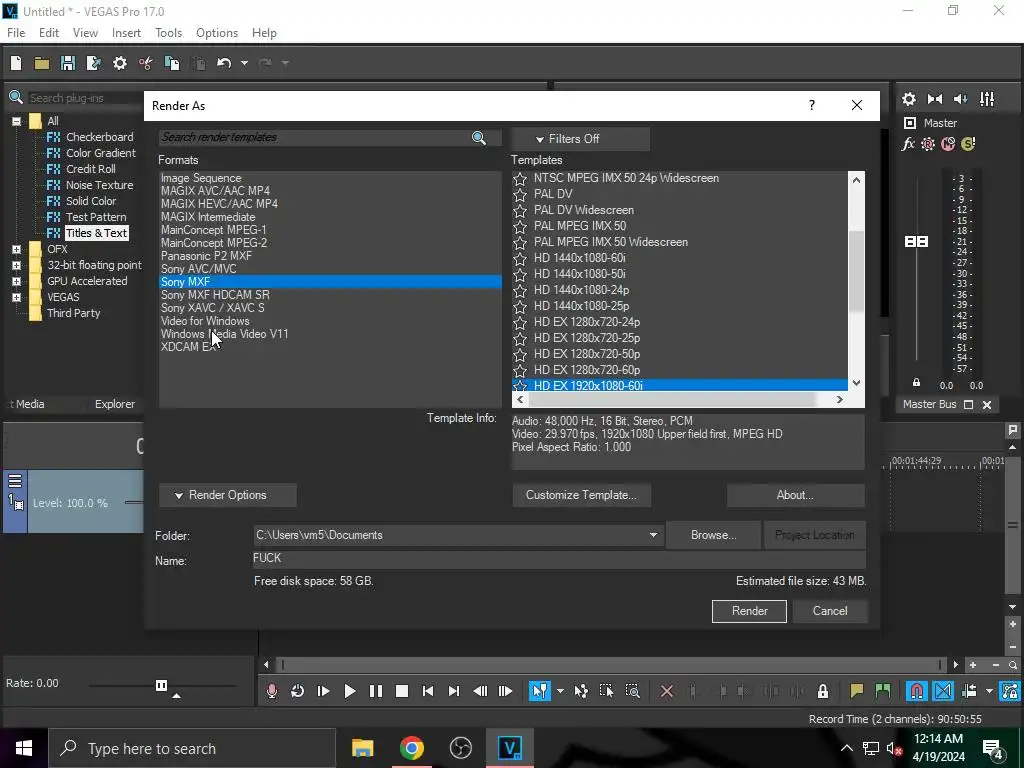Click the Record microphone button
This screenshot has width=1024, height=768.
272,691
